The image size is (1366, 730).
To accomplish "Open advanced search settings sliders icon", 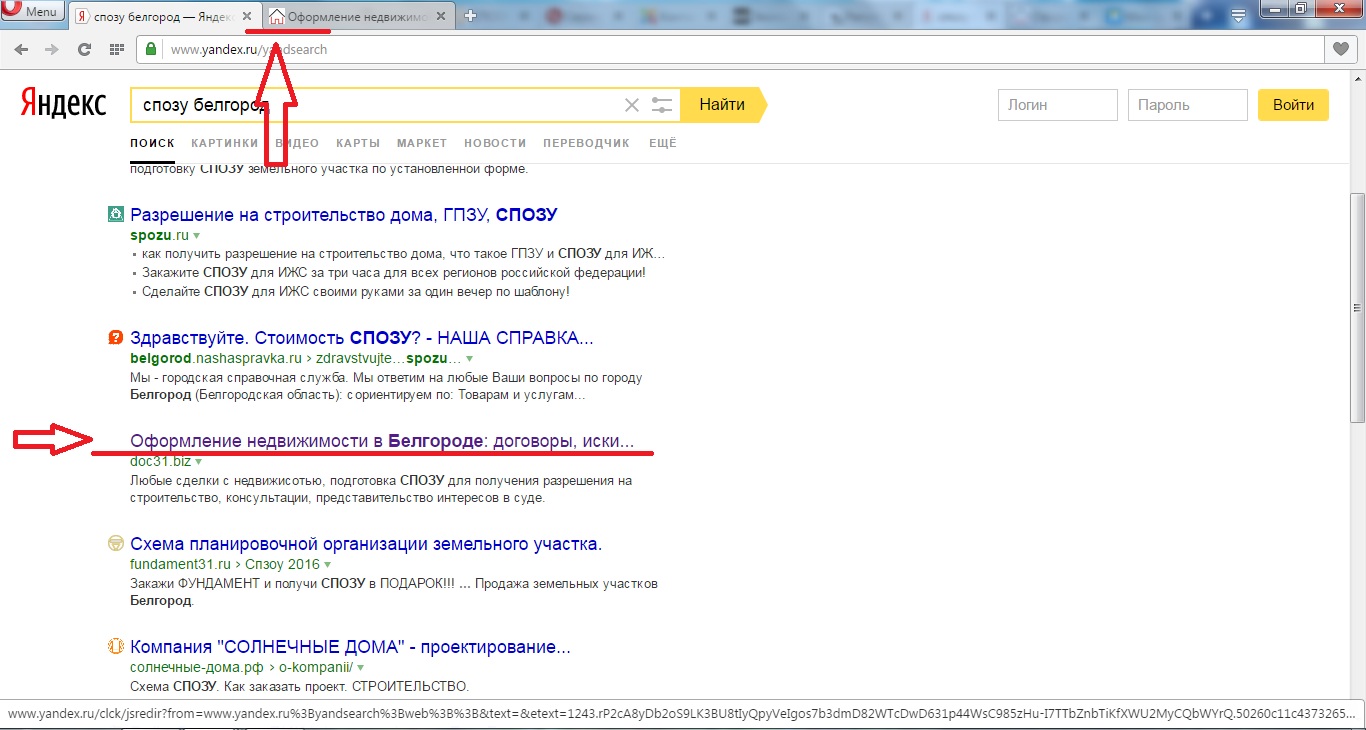I will point(661,105).
